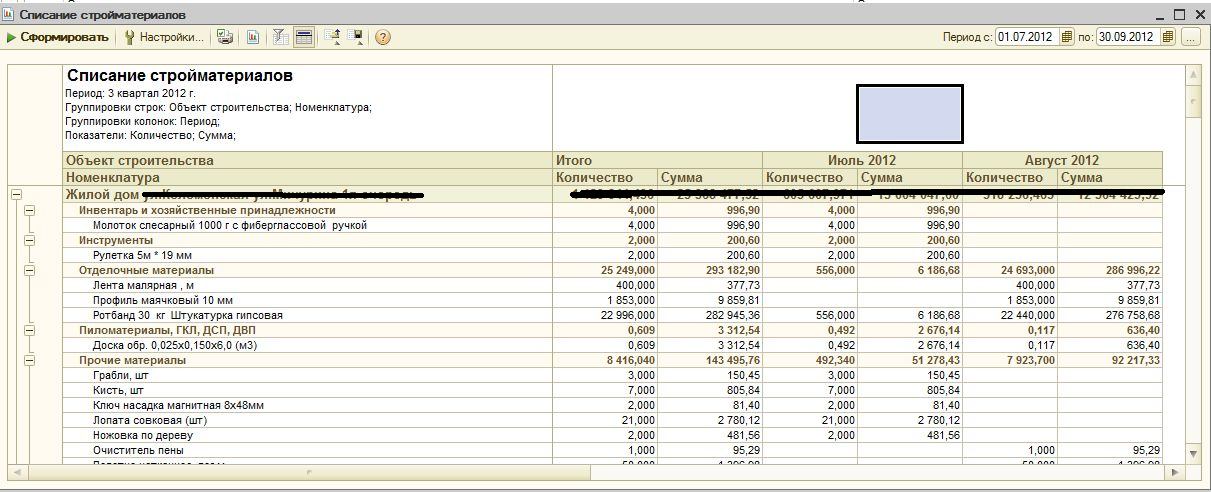
Task: Select the Объект строительства header cell
Action: (307, 160)
